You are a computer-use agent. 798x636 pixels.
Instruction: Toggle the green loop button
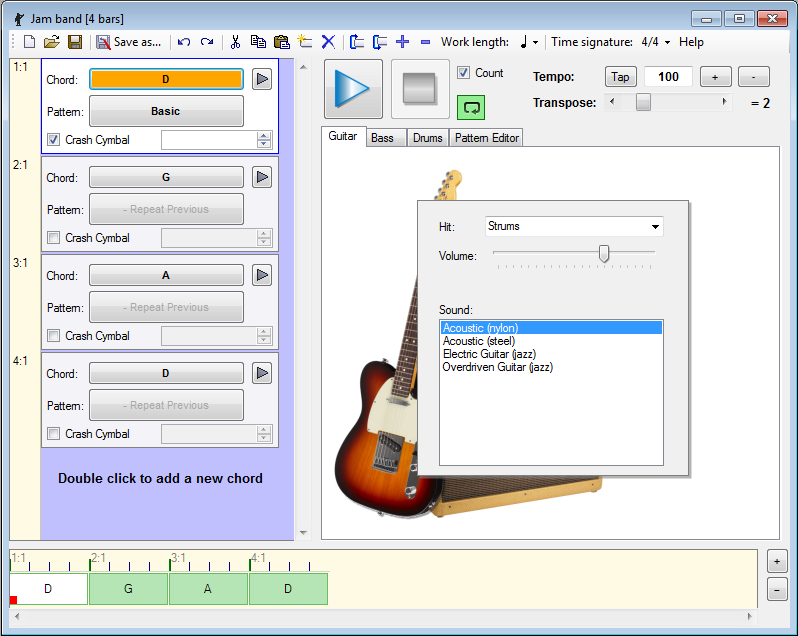click(470, 106)
